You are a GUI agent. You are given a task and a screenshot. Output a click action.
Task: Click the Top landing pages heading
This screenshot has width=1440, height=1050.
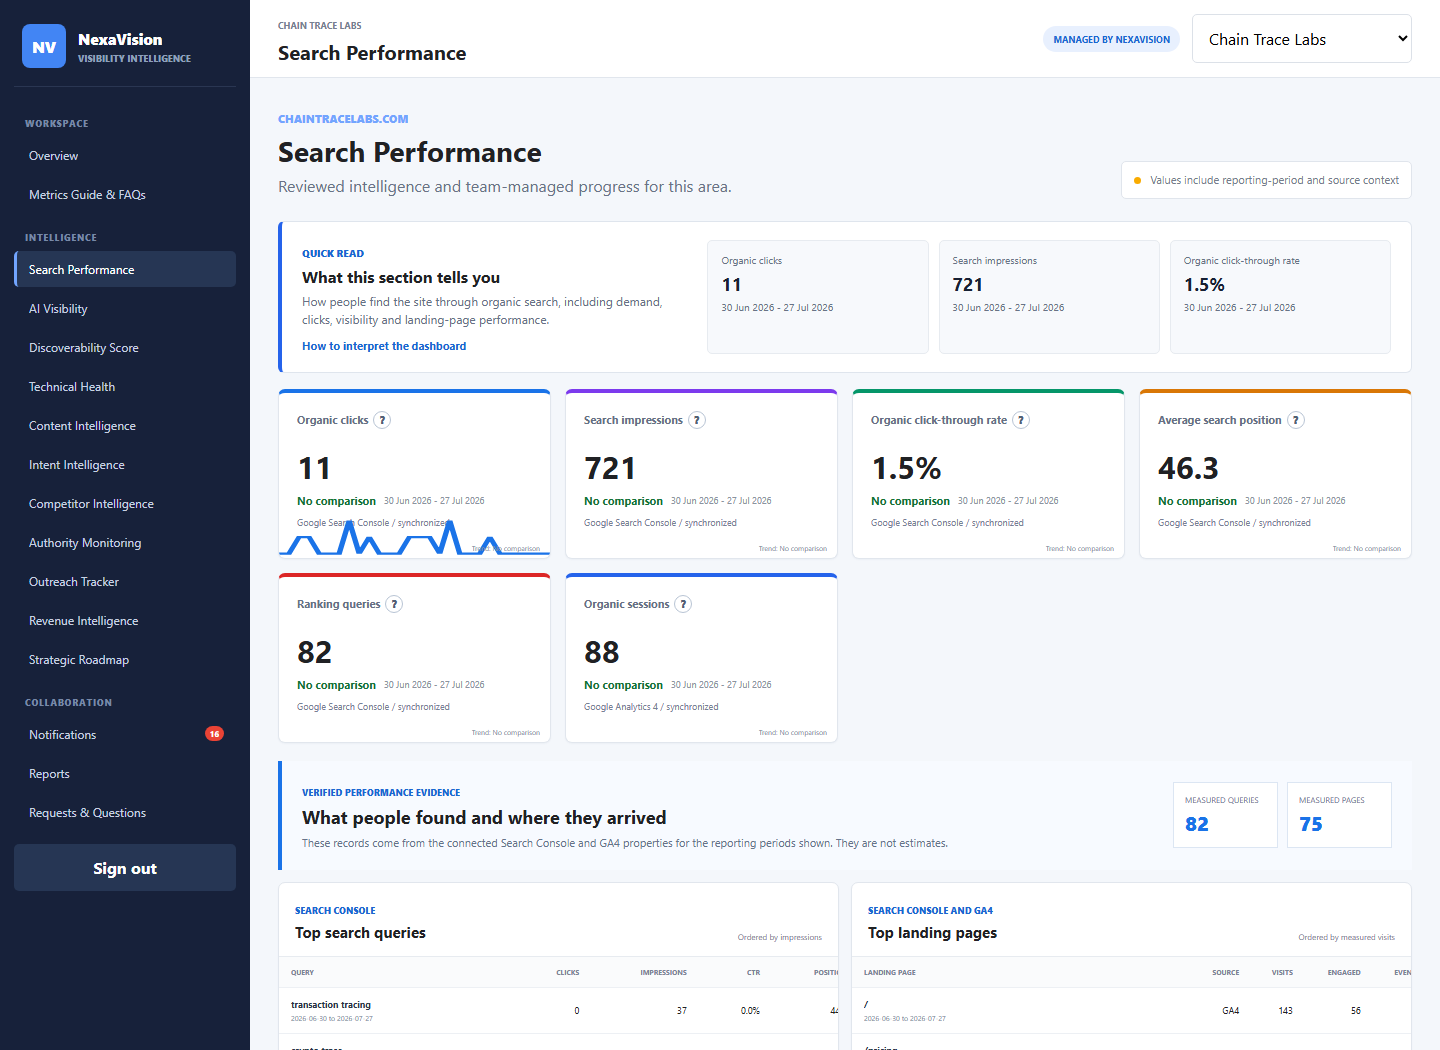pyautogui.click(x=932, y=933)
